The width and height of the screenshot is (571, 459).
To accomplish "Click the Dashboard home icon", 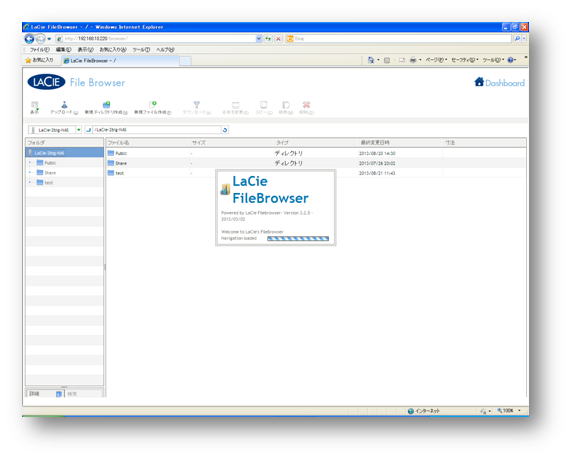I will point(479,82).
